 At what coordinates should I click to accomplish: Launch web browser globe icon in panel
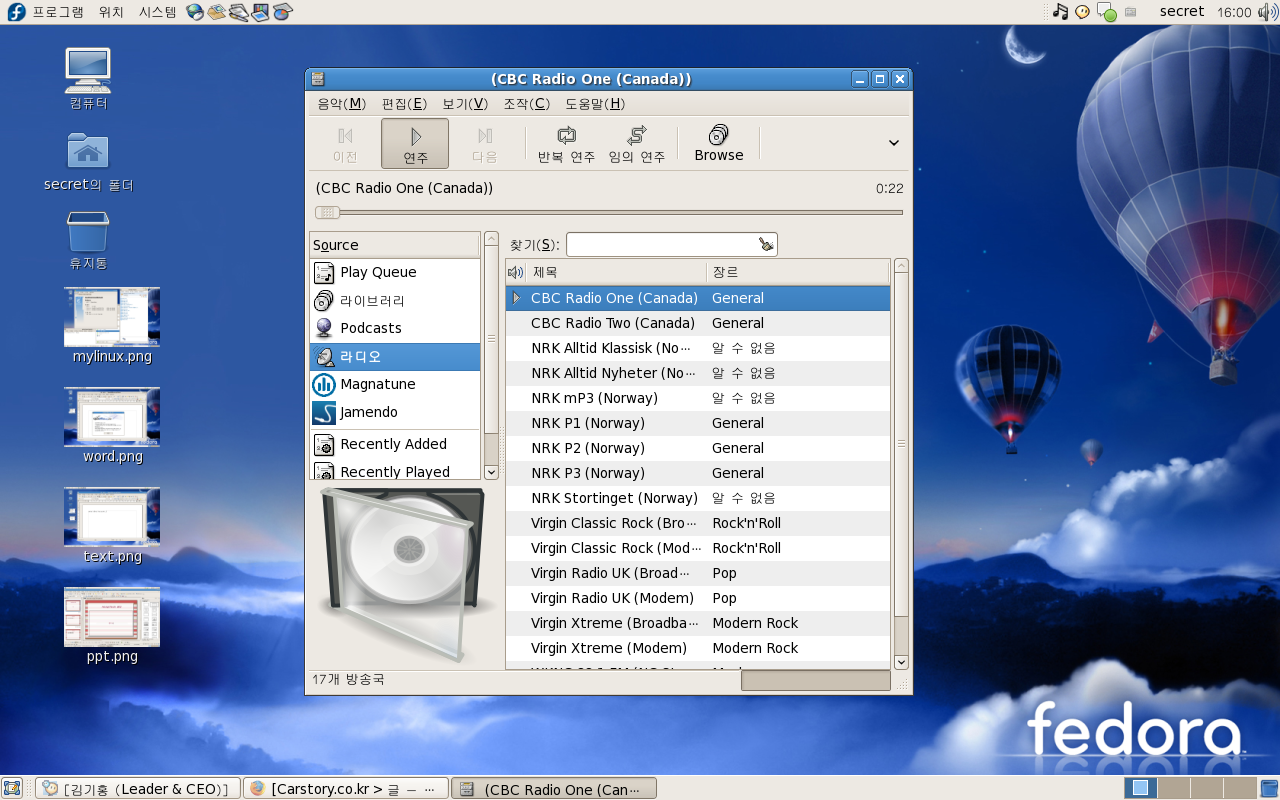[x=195, y=12]
